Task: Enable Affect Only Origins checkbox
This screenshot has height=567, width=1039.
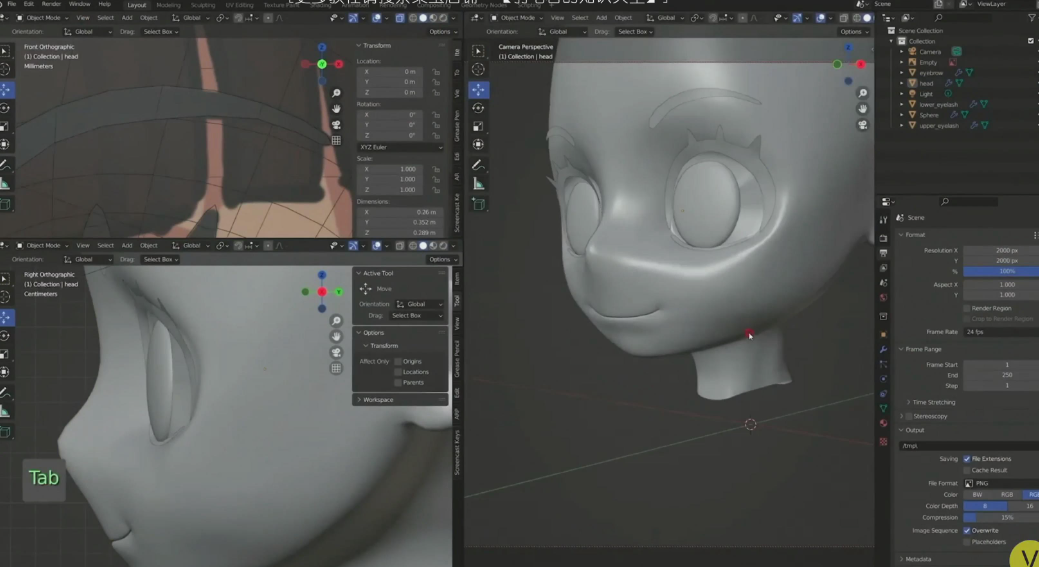Action: (398, 361)
